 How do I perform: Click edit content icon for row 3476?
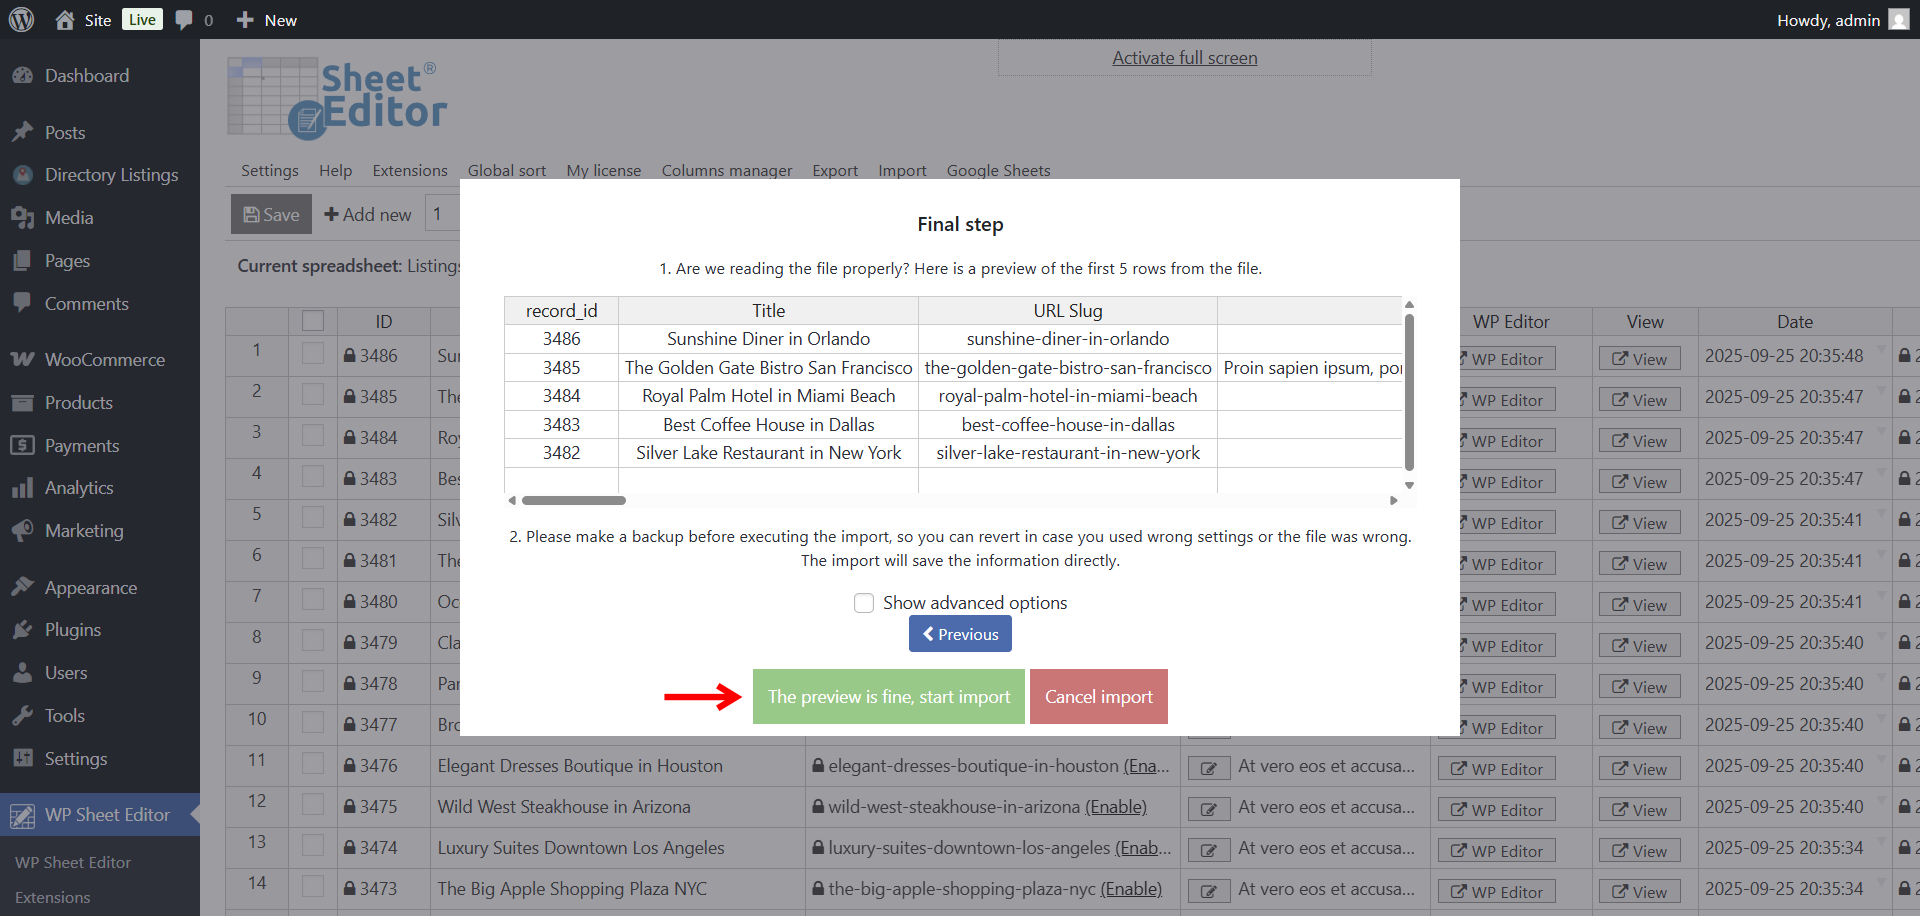[1209, 768]
